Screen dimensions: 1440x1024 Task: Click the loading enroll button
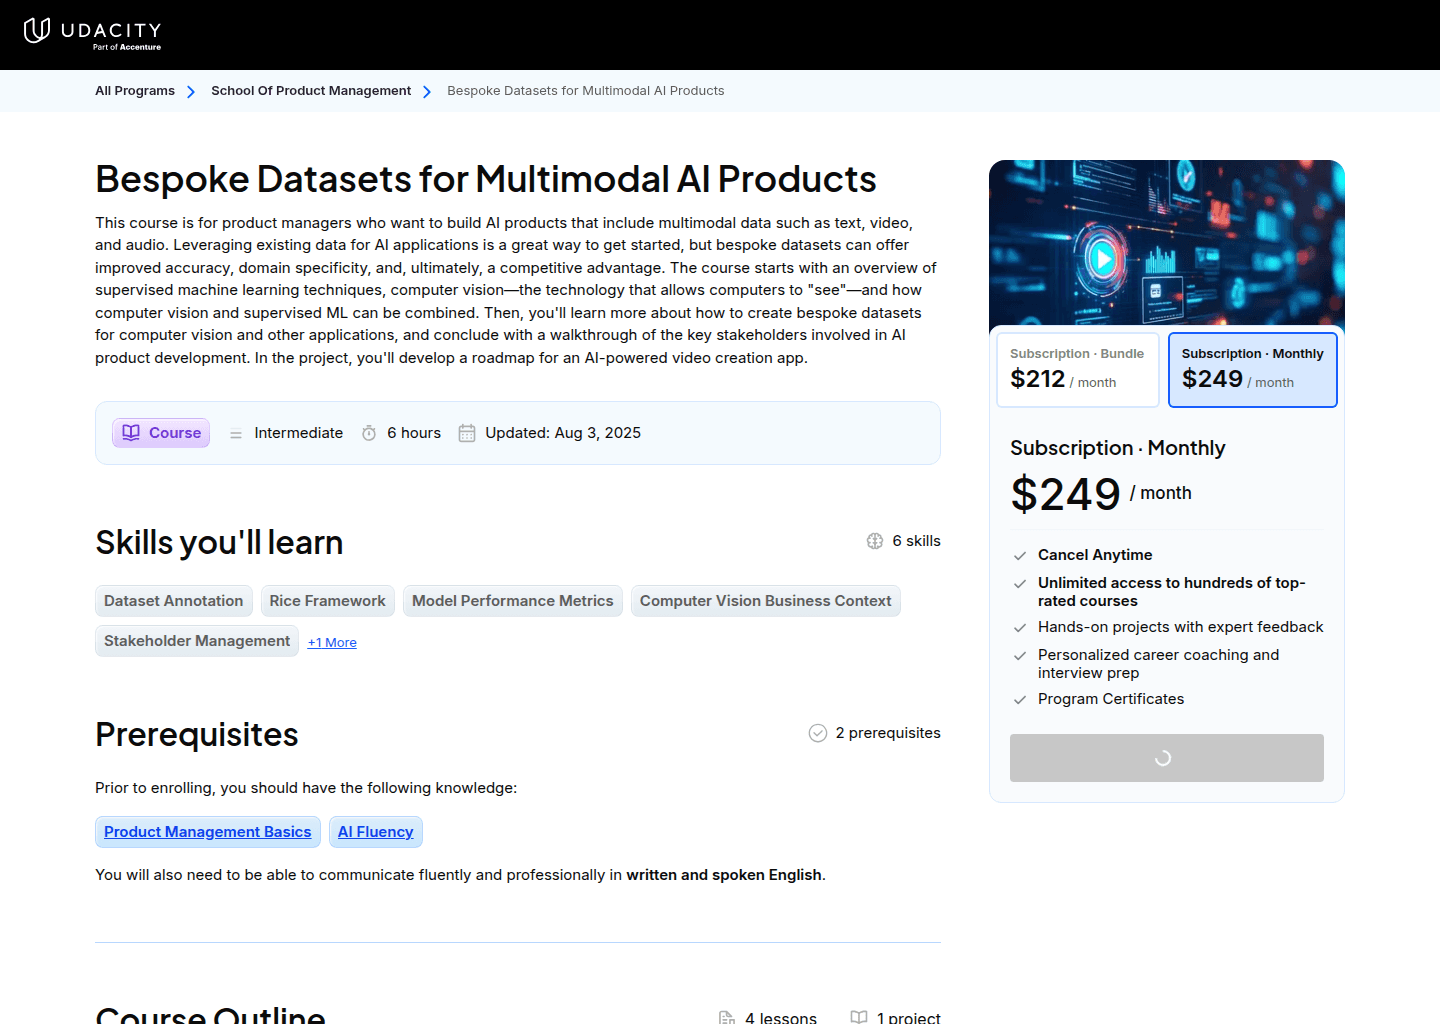[x=1166, y=758]
